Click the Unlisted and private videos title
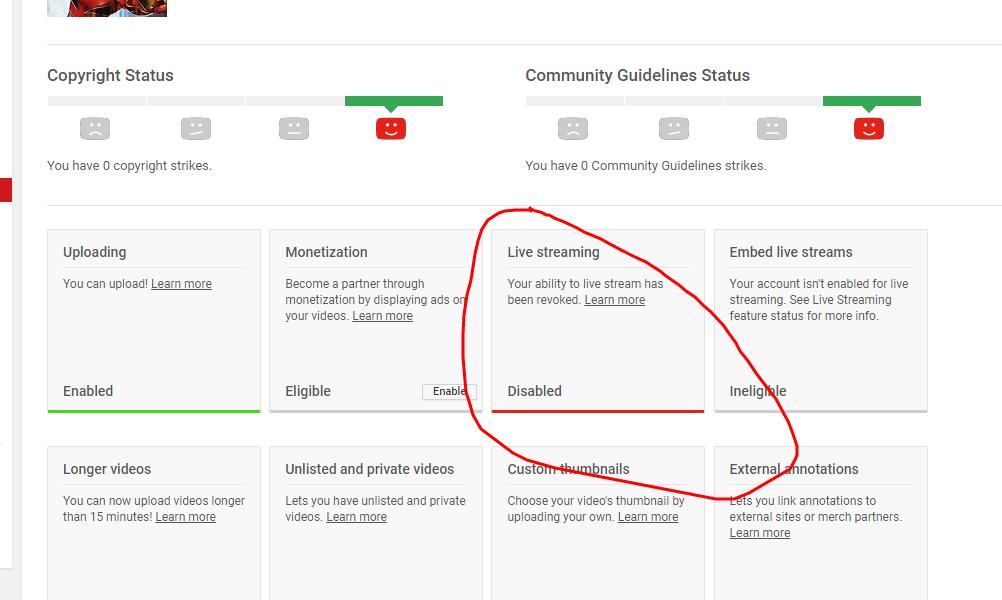This screenshot has height=600, width=1002. point(370,469)
